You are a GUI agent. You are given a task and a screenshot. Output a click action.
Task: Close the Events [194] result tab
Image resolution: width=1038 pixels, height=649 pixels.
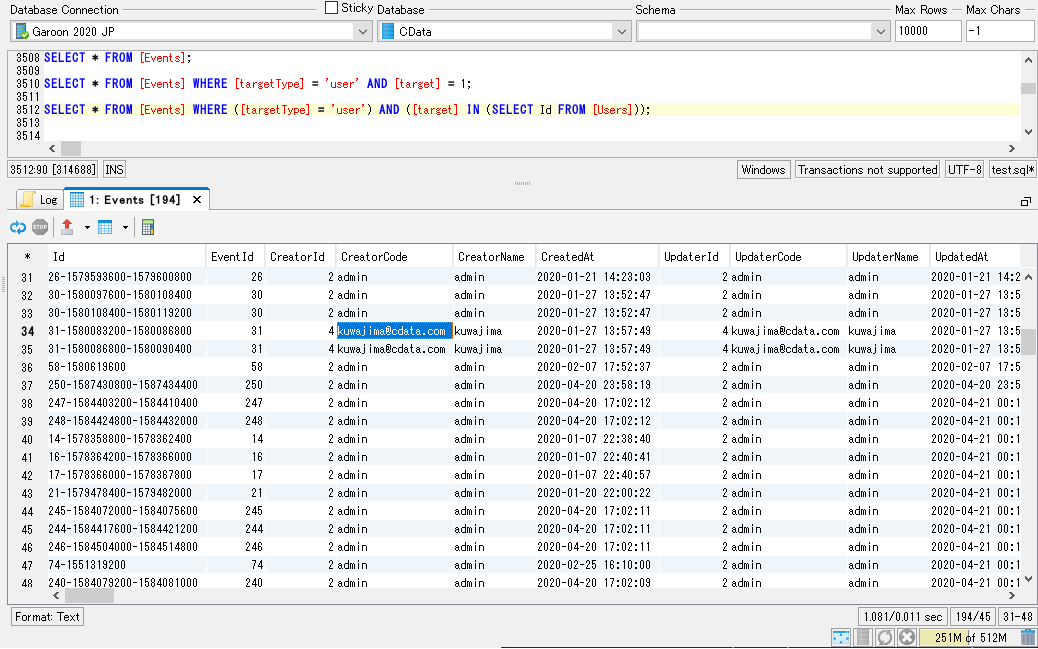pyautogui.click(x=197, y=200)
